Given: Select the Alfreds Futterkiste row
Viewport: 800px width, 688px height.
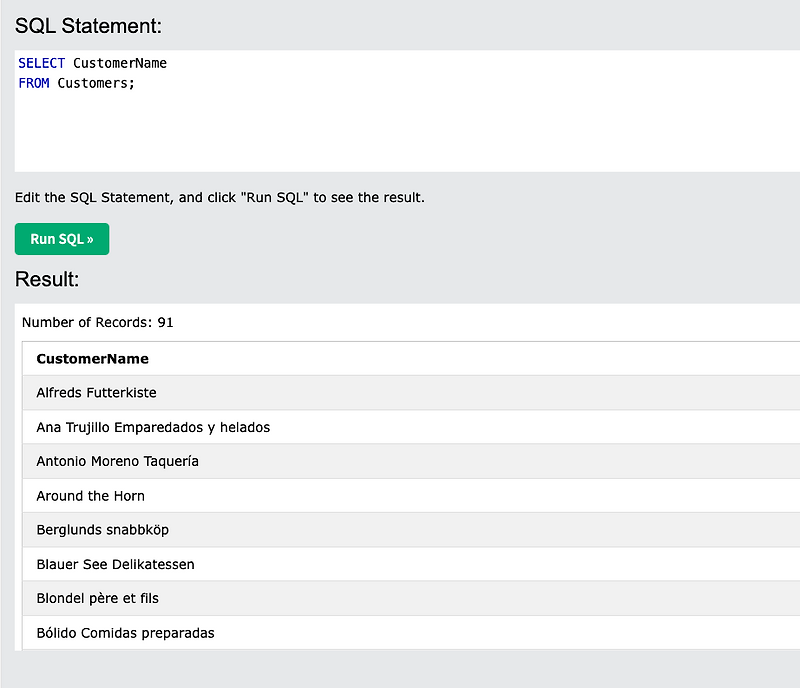Looking at the screenshot, I should point(96,393).
